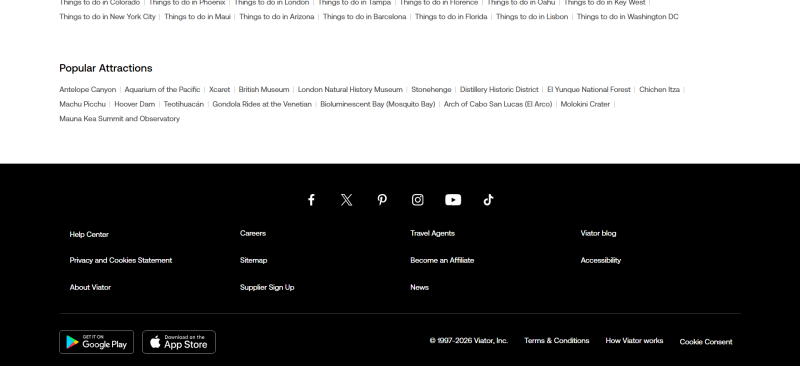Go to About Viator
The height and width of the screenshot is (366, 800).
tap(90, 287)
